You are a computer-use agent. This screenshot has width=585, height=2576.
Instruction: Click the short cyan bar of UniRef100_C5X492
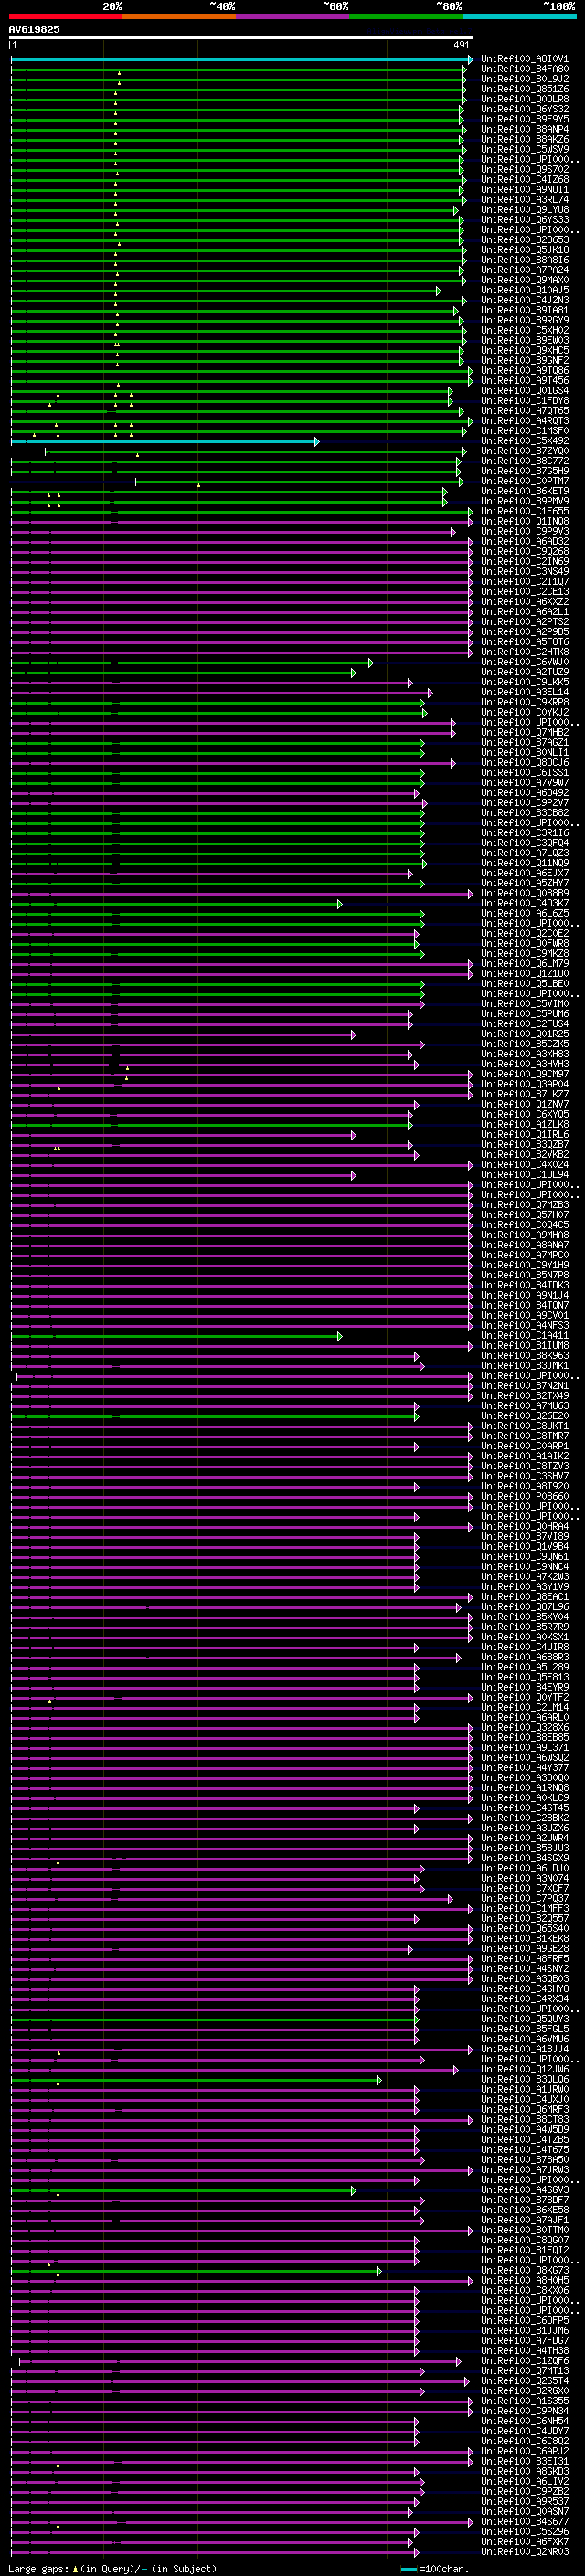(x=165, y=442)
